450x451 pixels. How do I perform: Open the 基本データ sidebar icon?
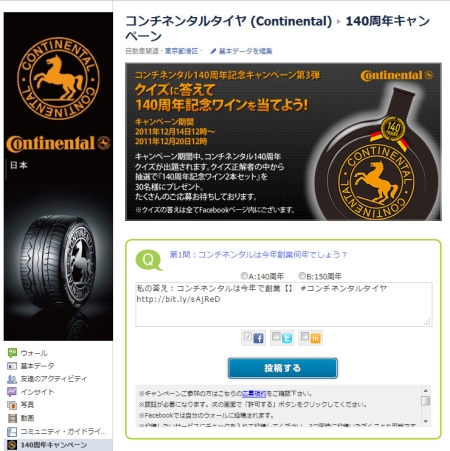tap(12, 366)
